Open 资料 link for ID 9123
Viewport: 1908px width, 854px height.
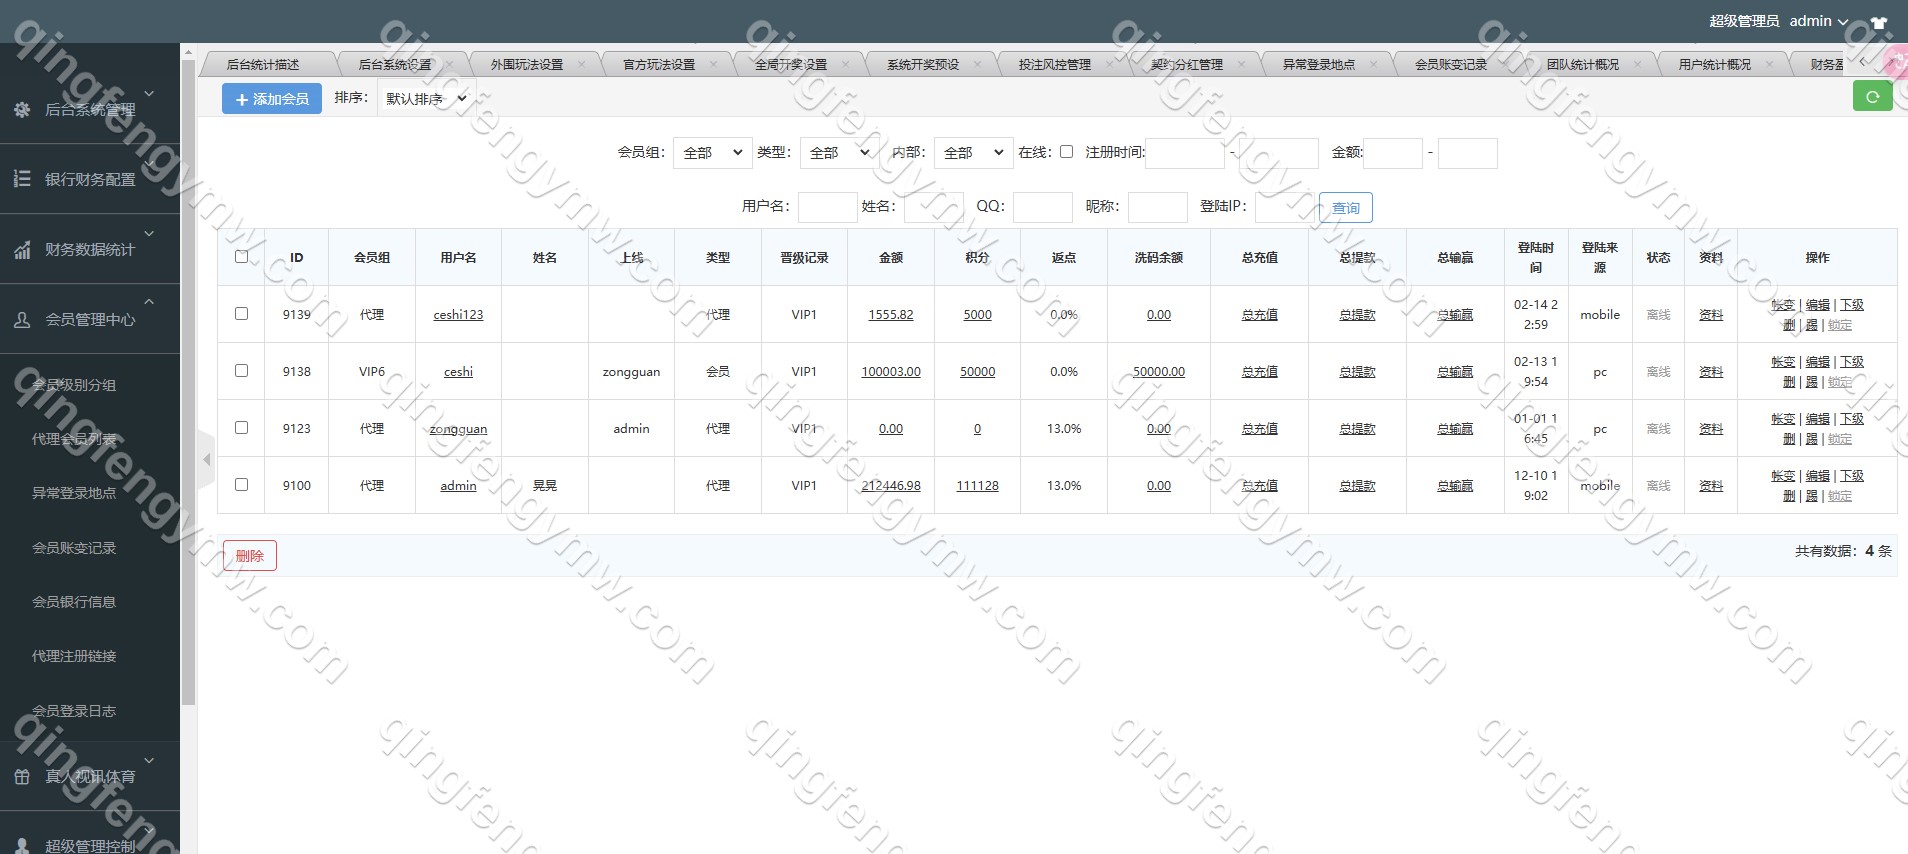pos(1710,428)
